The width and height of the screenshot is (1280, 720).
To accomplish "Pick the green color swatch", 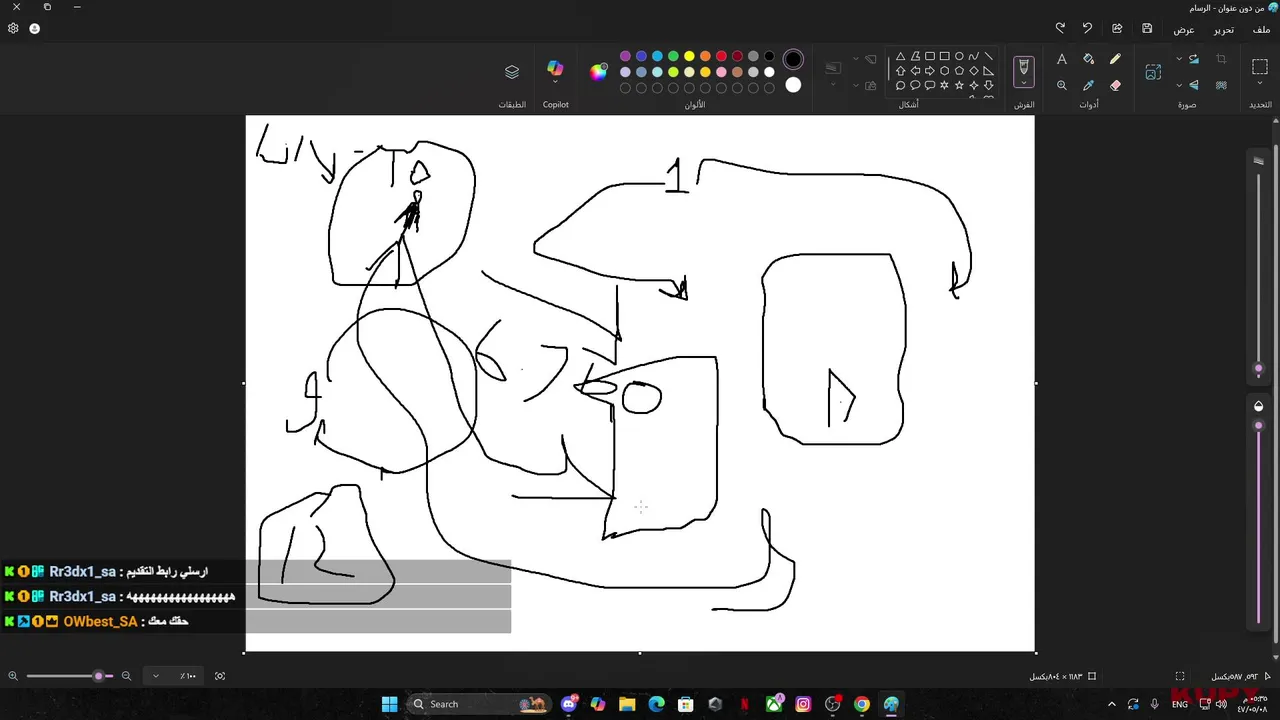I will 673,56.
